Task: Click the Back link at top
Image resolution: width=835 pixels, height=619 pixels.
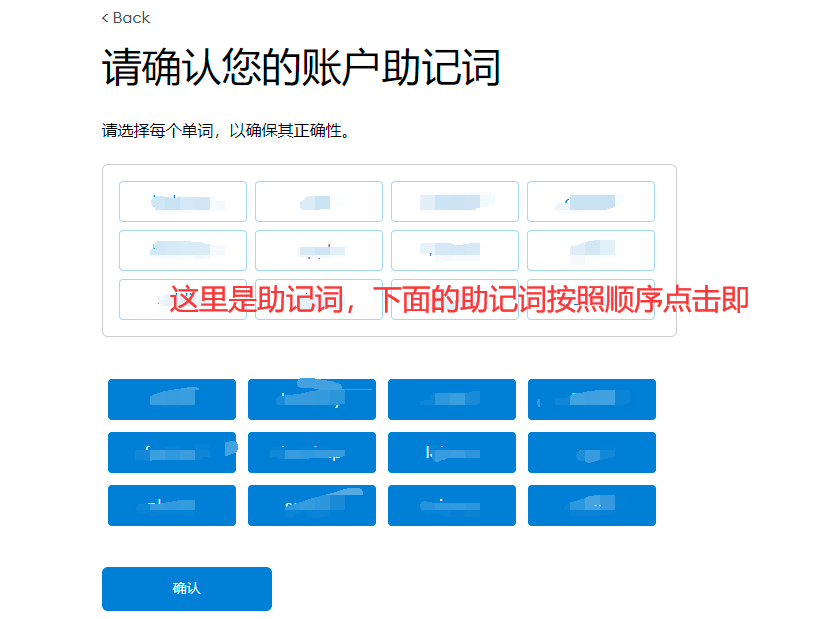Action: pyautogui.click(x=126, y=18)
